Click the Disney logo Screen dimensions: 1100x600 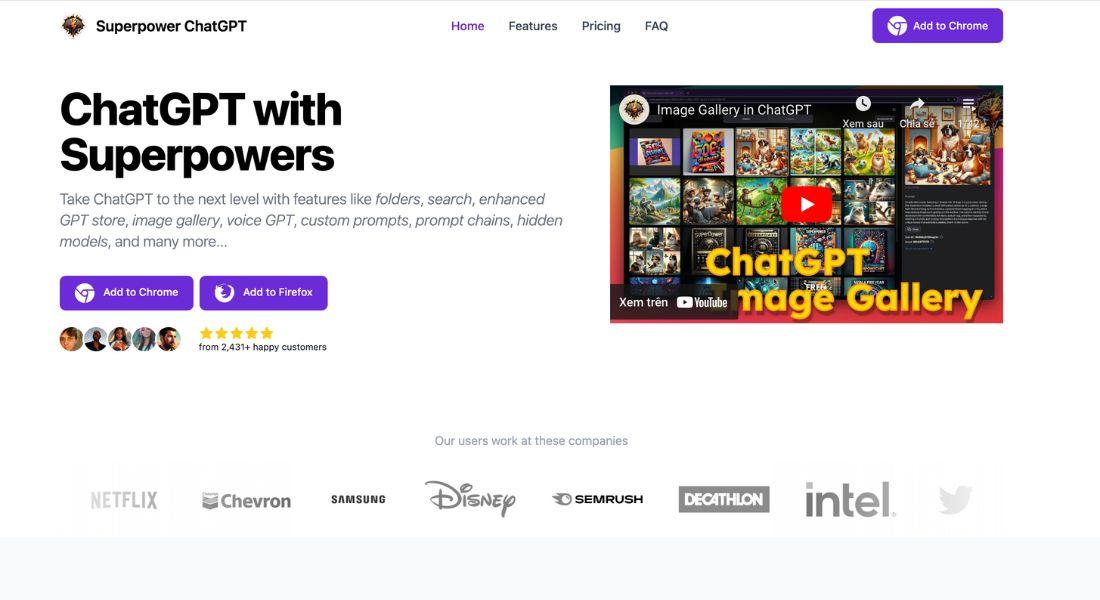[x=469, y=498]
